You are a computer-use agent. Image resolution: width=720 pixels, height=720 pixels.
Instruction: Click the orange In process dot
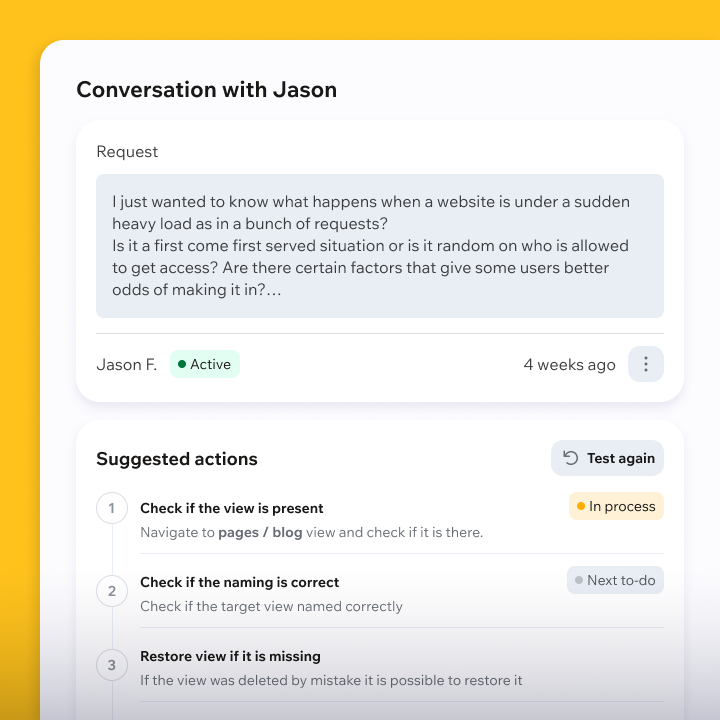[579, 506]
